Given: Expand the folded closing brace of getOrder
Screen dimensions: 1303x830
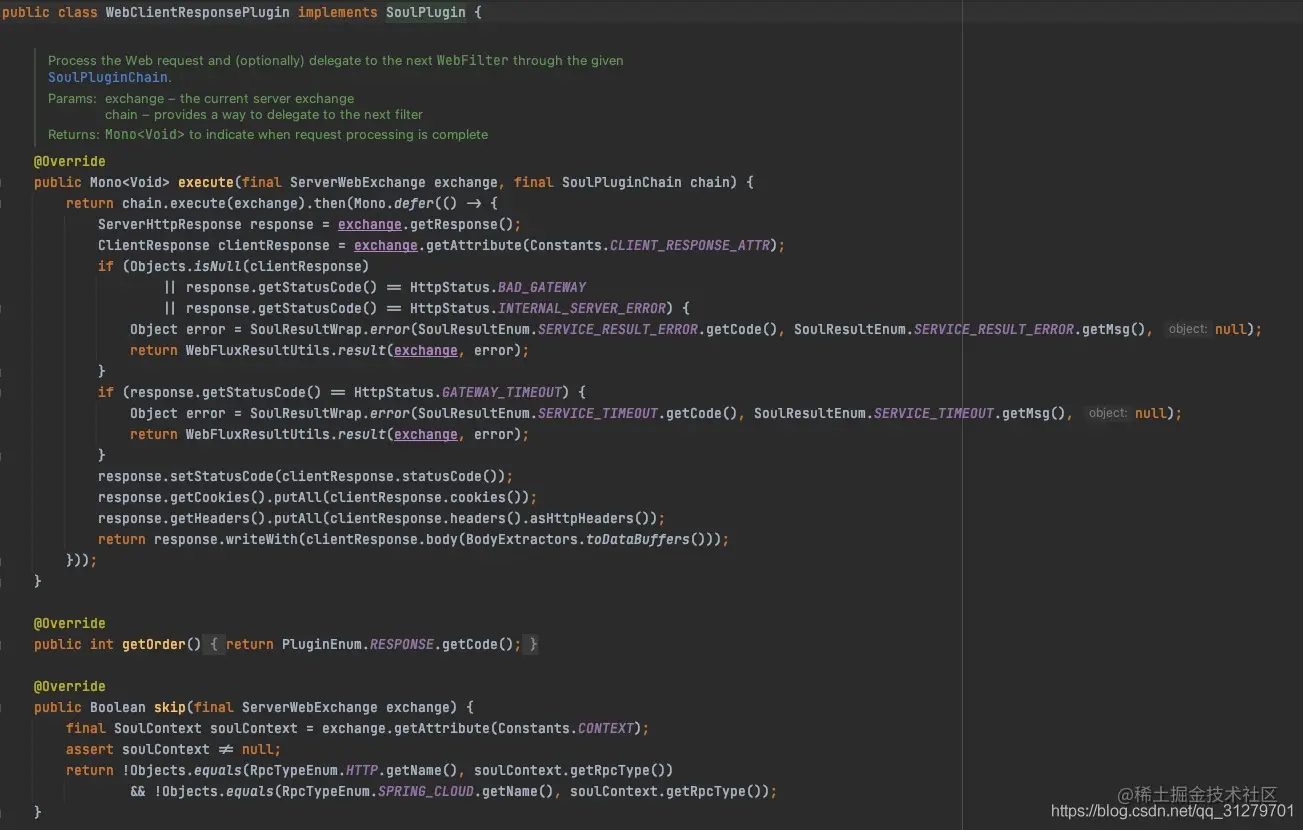Looking at the screenshot, I should (x=533, y=644).
